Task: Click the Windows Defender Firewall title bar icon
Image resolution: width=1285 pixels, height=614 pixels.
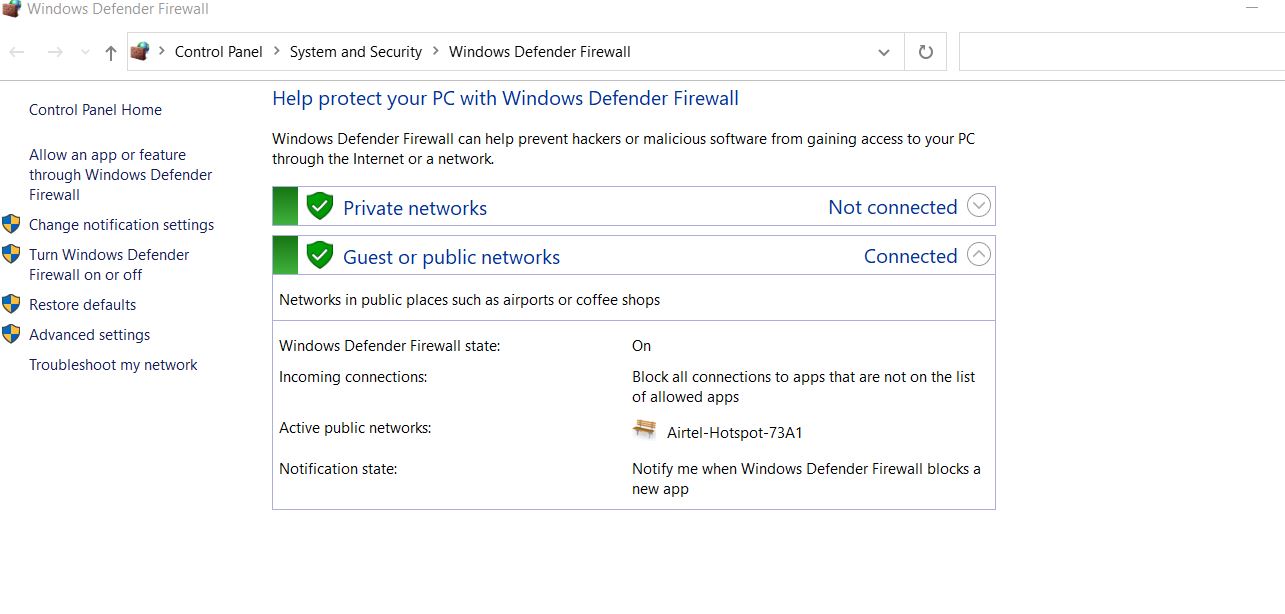Action: pos(11,9)
